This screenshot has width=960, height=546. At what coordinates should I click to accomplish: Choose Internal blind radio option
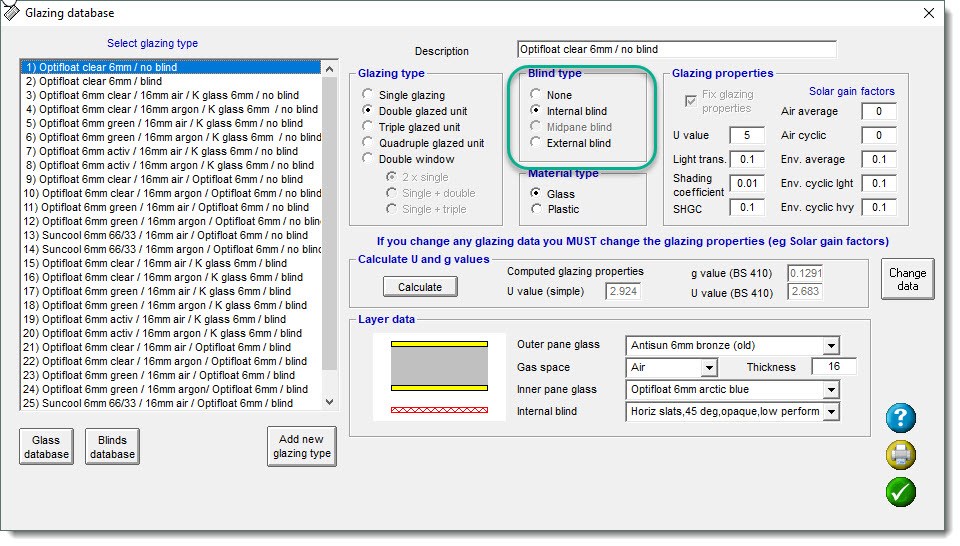[537, 111]
